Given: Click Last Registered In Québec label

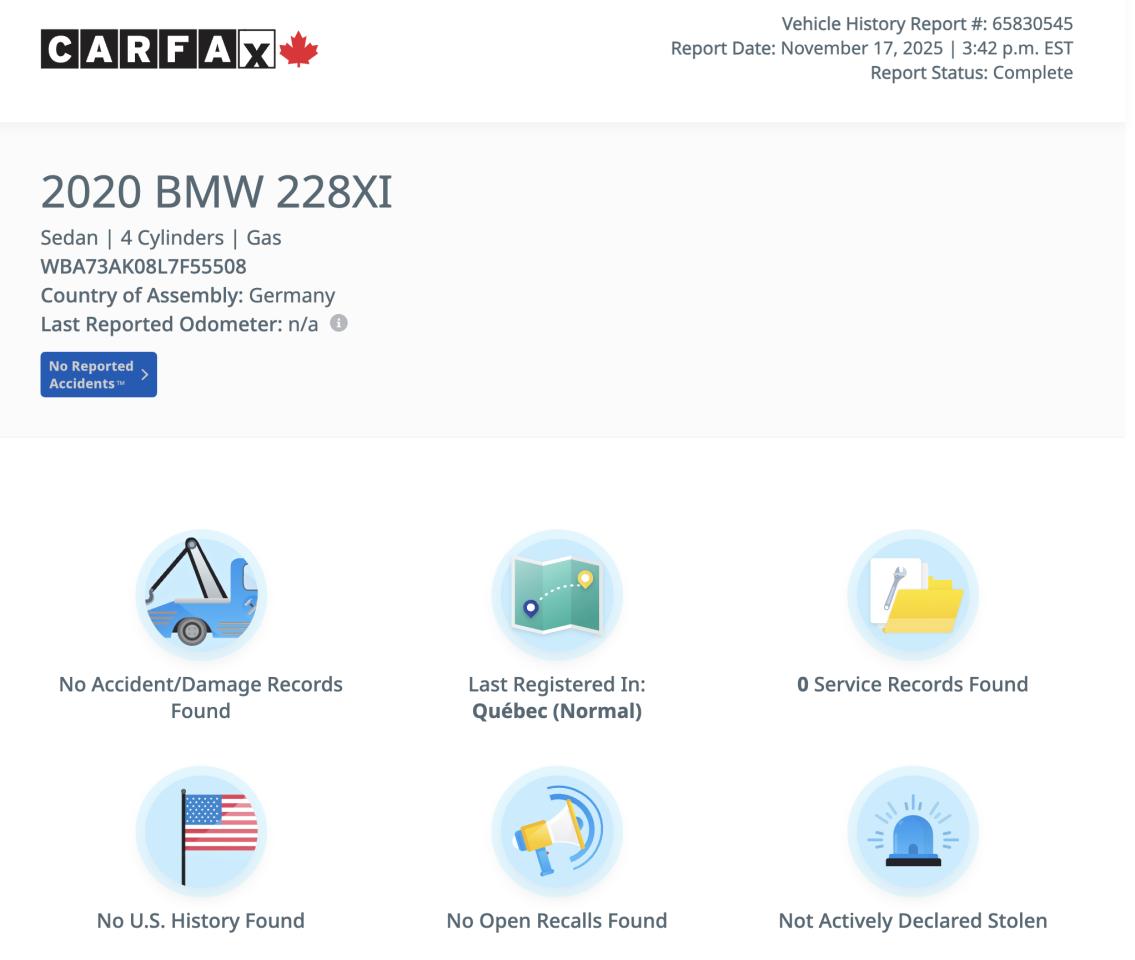Looking at the screenshot, I should pos(557,697).
